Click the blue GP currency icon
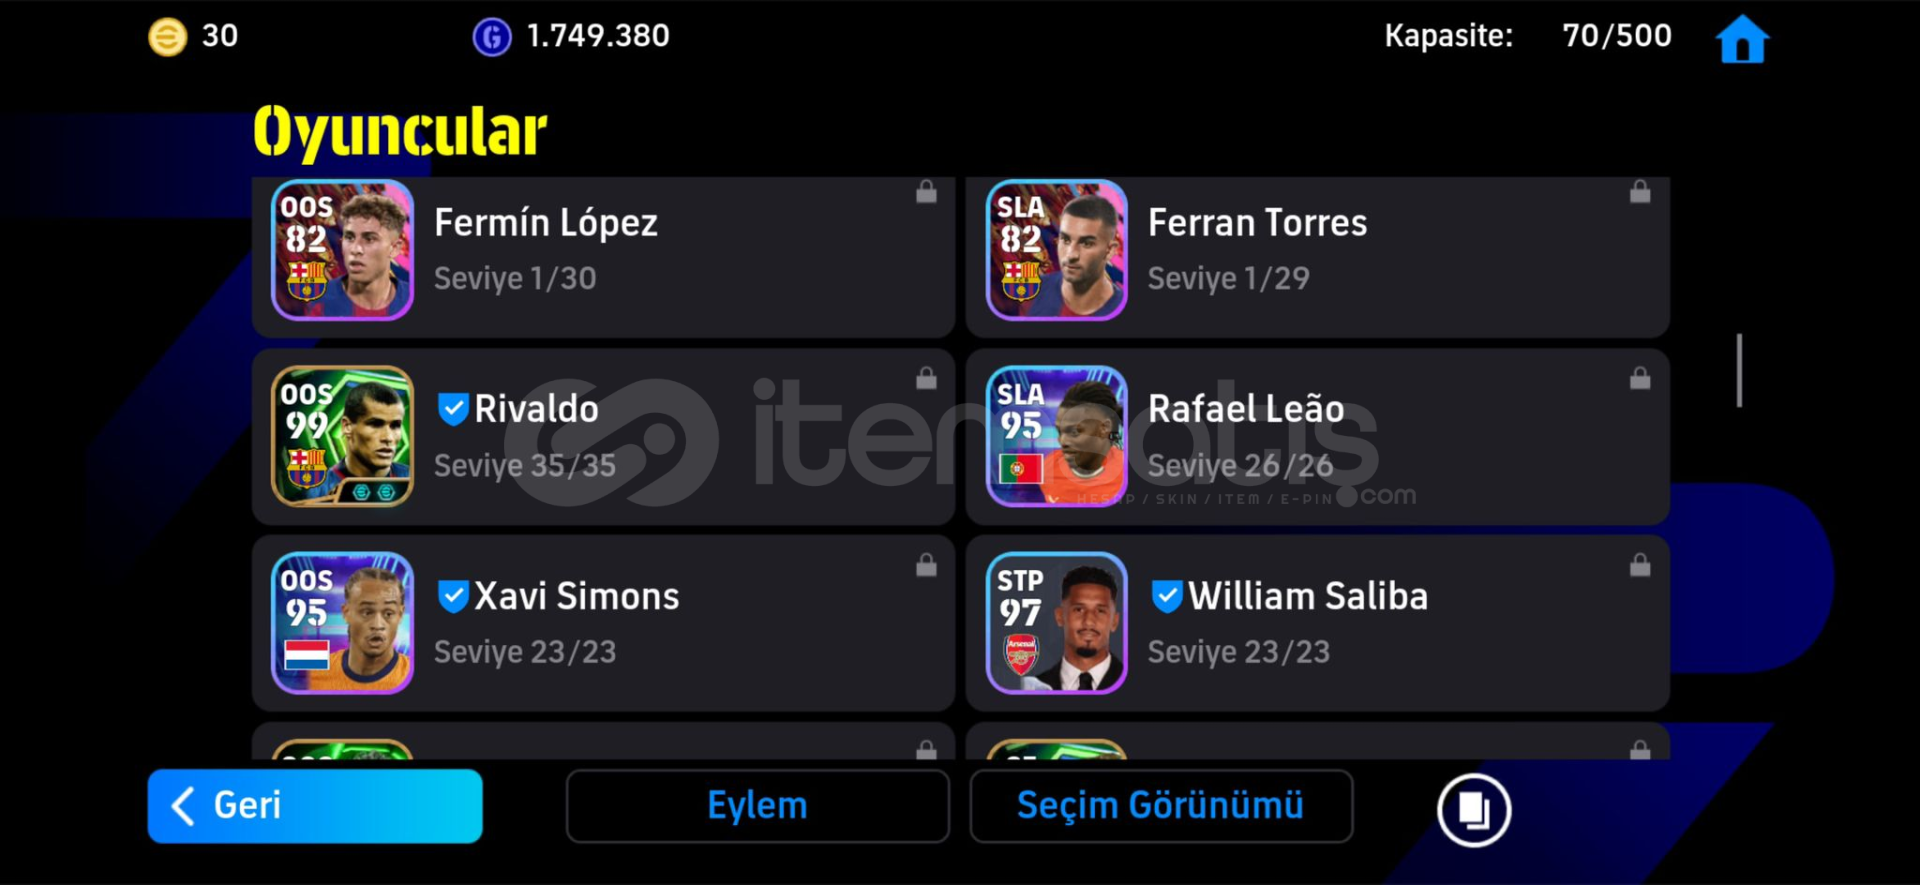The image size is (1920, 885). (491, 37)
